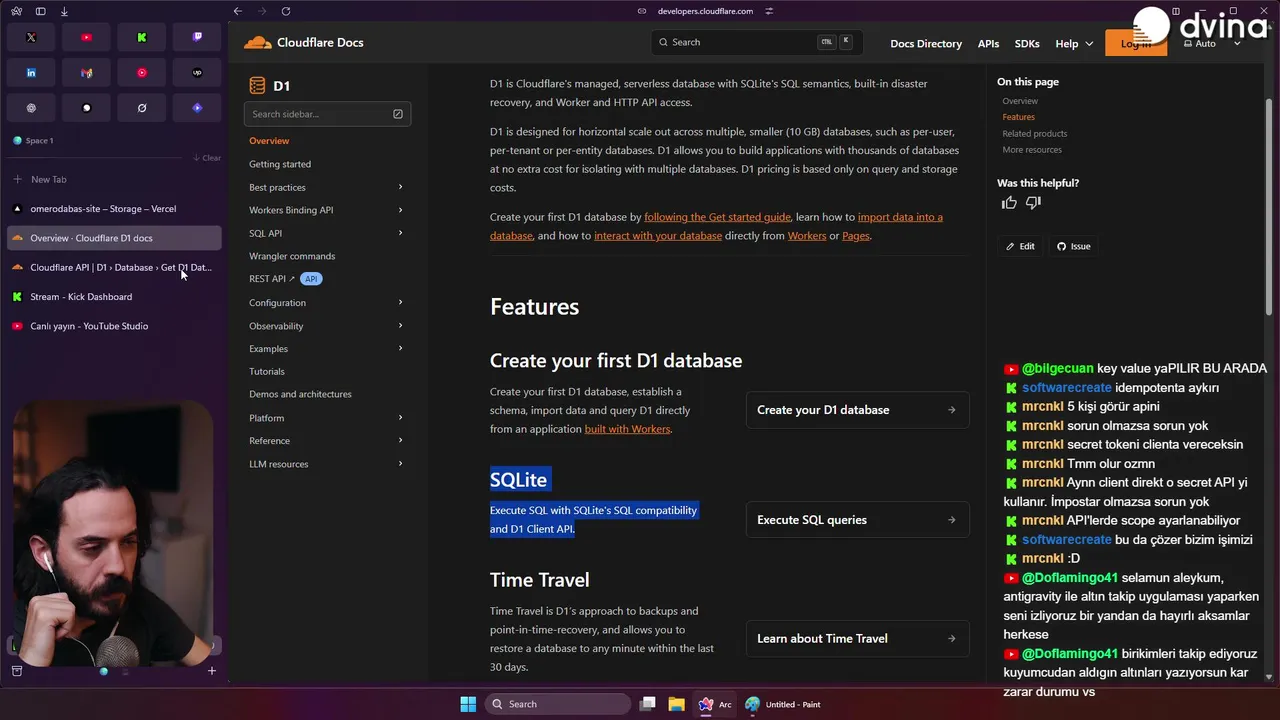
Task: Toggle the Arc sidebar visibility icon
Action: 40,11
